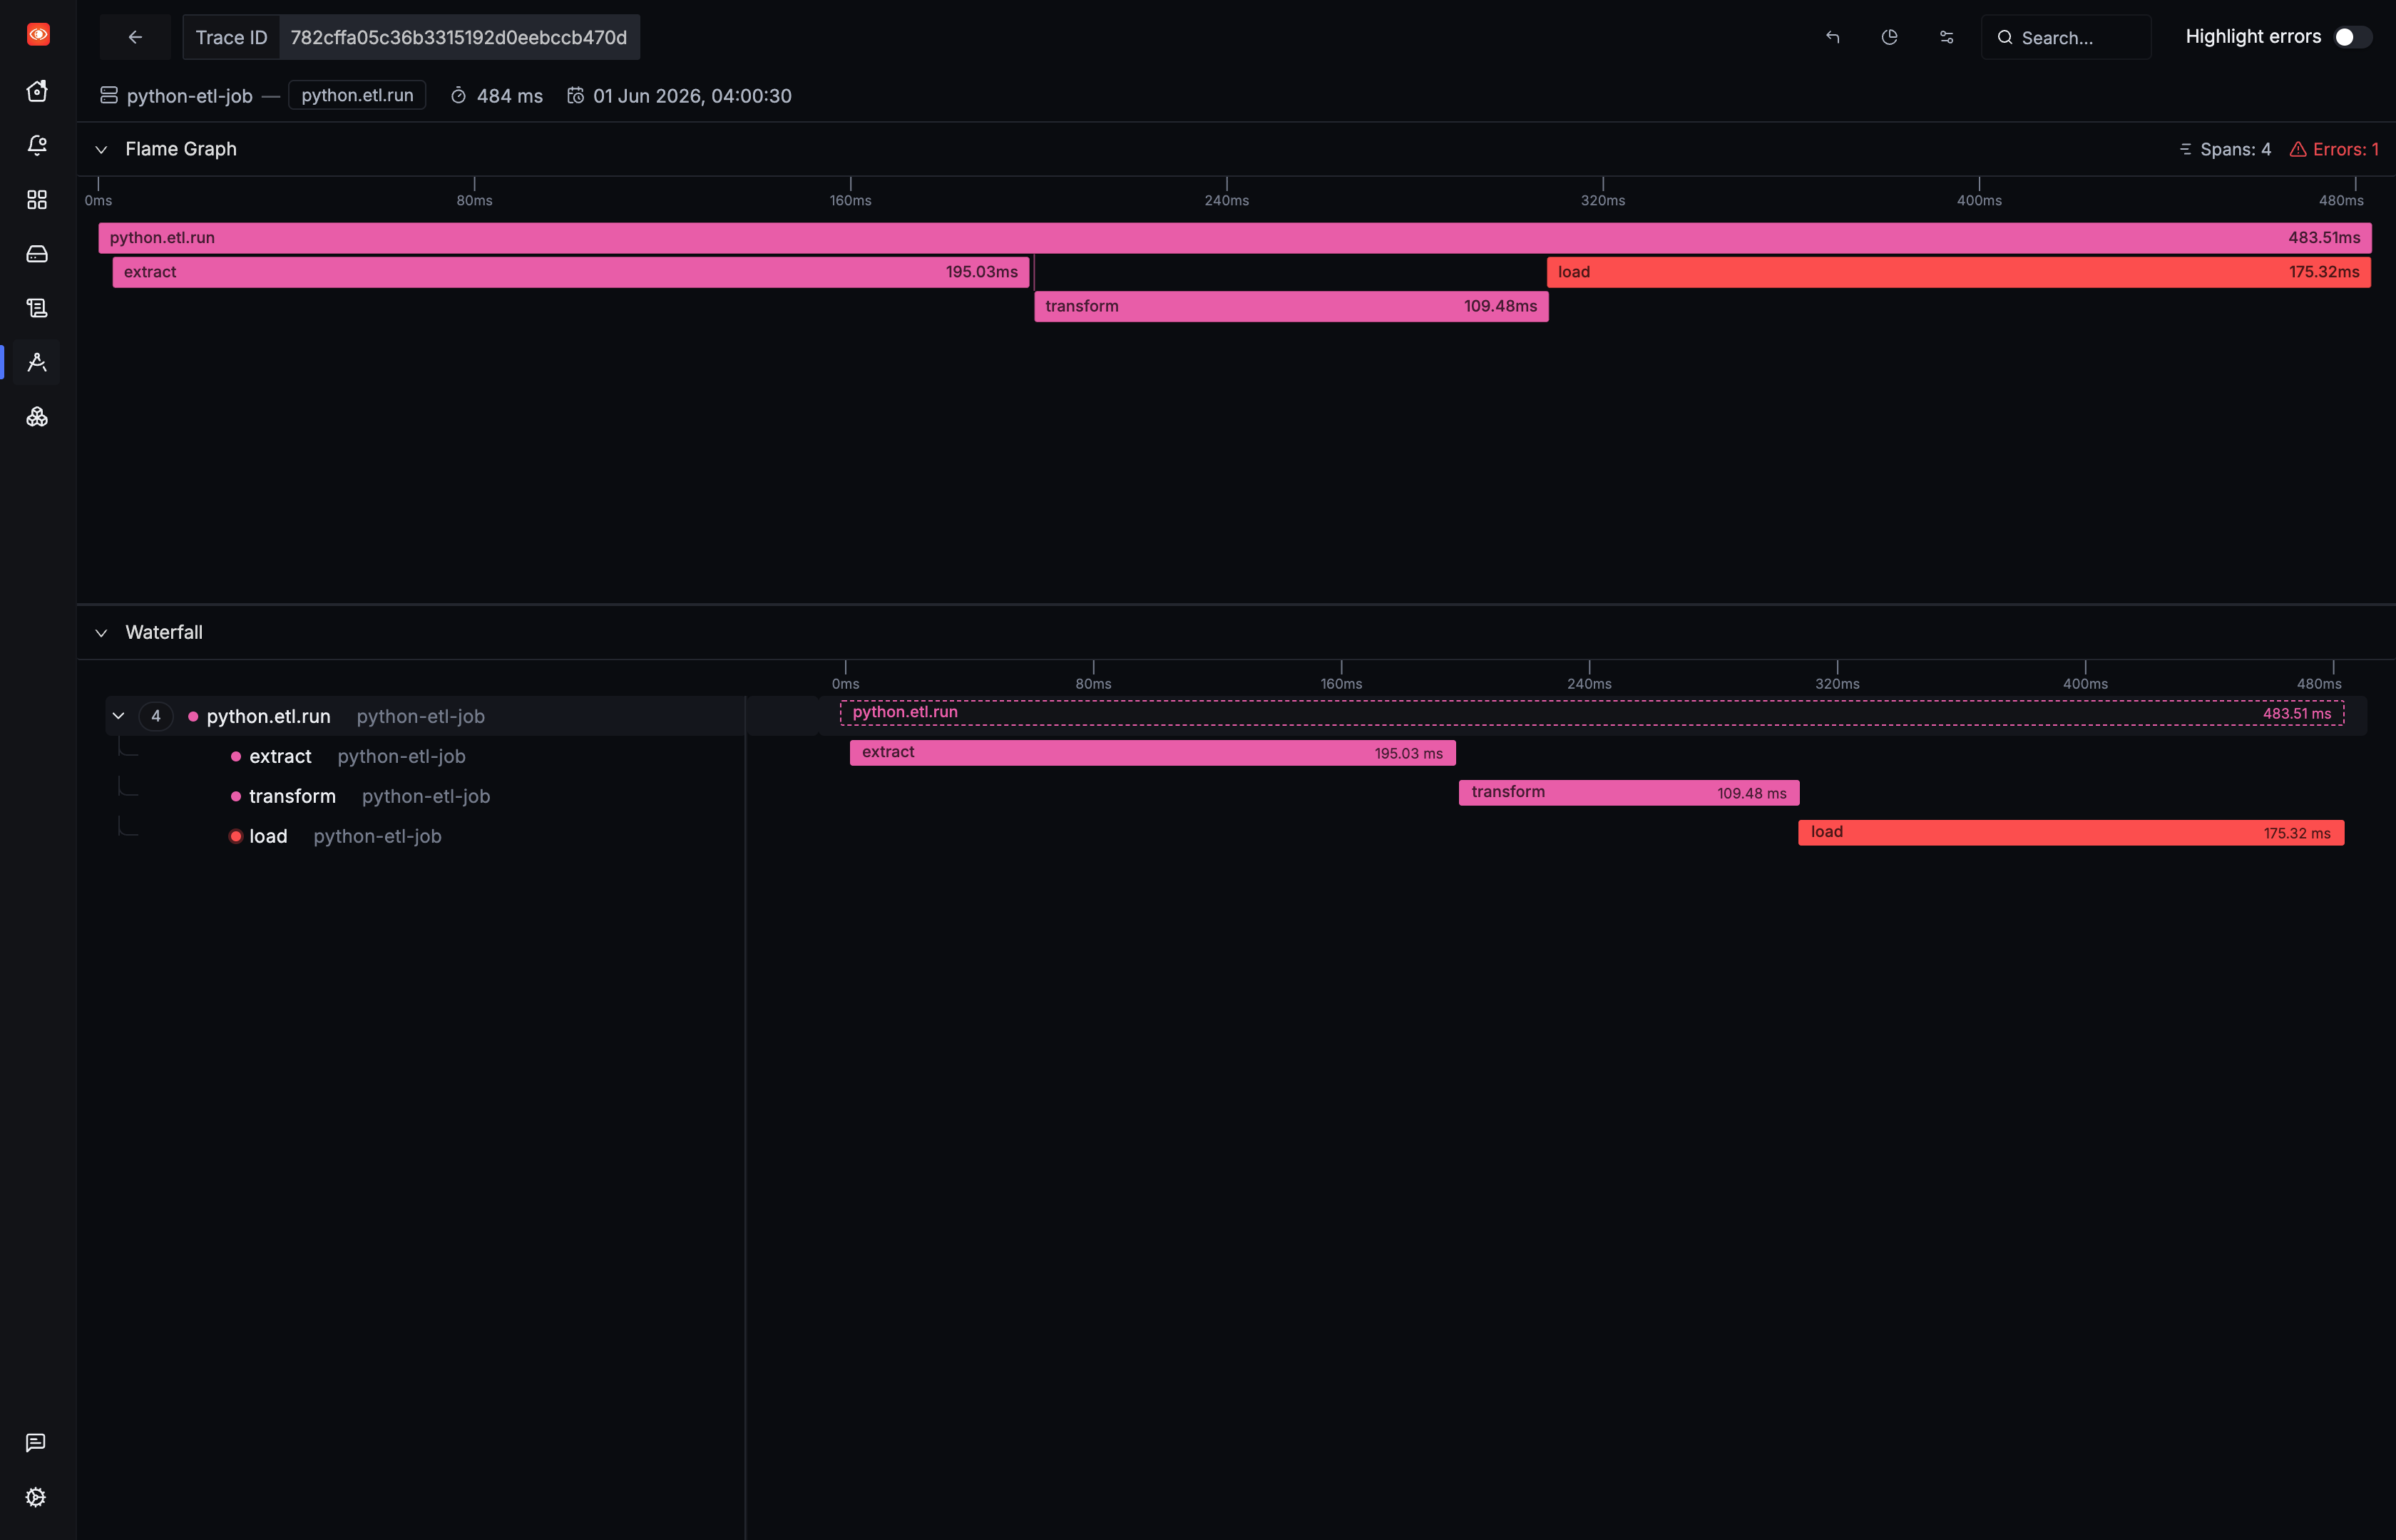
Task: Click the Trace ID label
Action: 231,37
